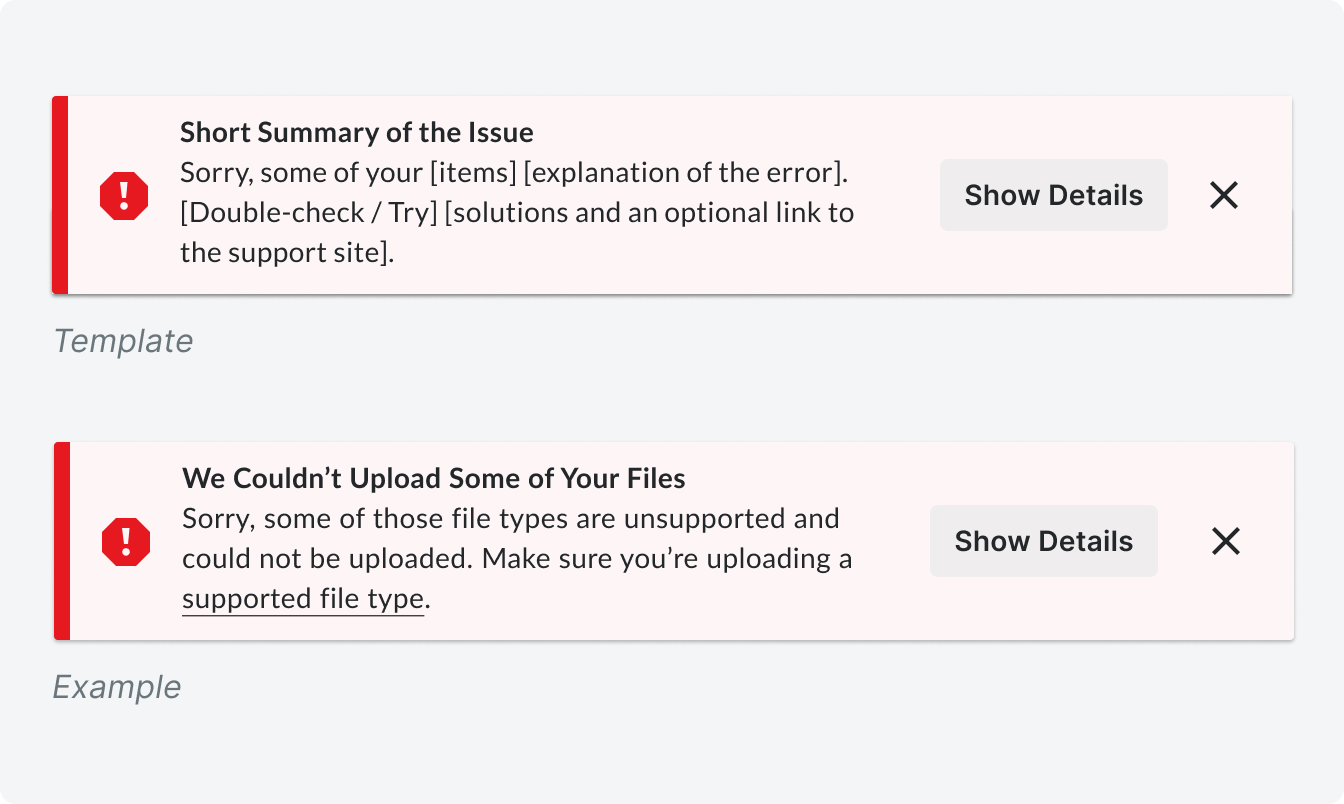
Task: Dismiss the Short Summary of the Issue banner
Action: [x=1224, y=195]
